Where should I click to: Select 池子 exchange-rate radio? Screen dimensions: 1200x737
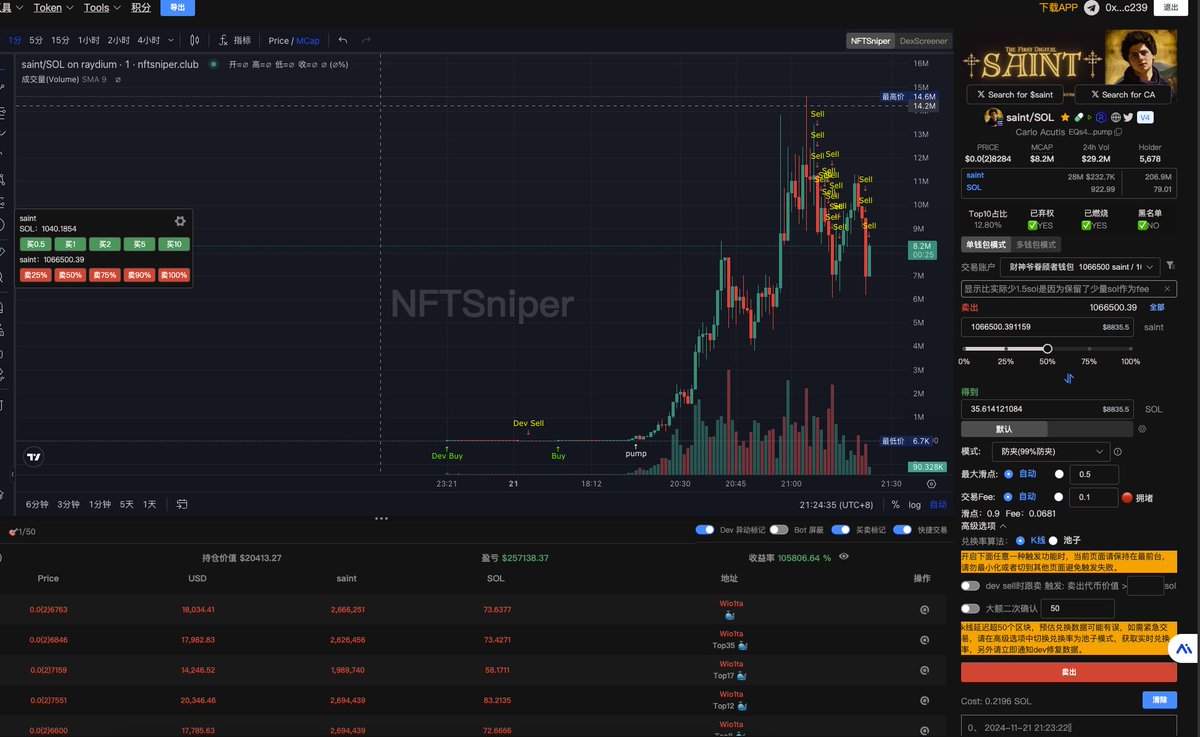tap(1053, 540)
